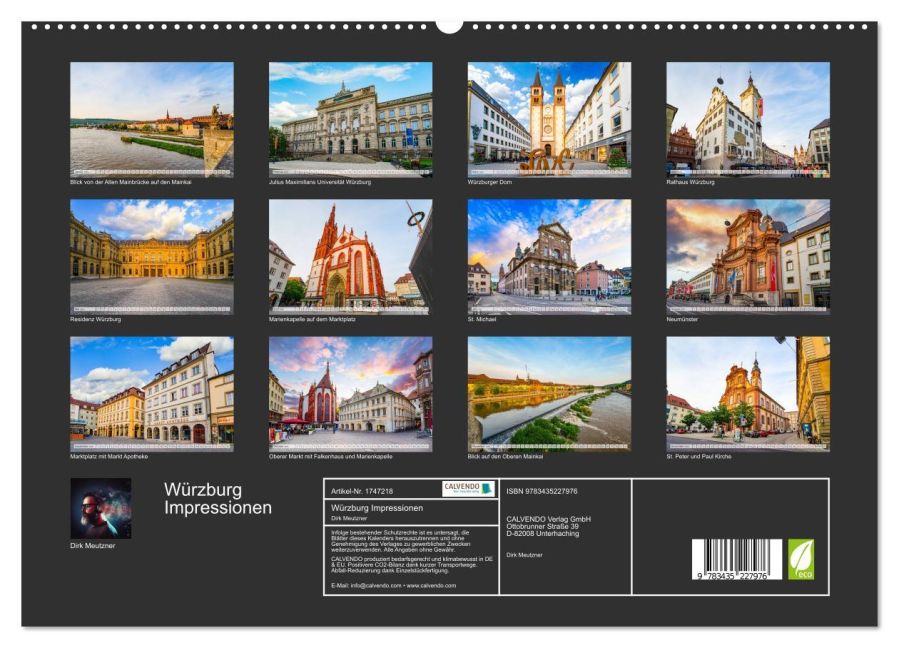Open the Marktplatz mit Markt Apotheke image
Screen dimensions: 899x648
pyautogui.click(x=151, y=393)
